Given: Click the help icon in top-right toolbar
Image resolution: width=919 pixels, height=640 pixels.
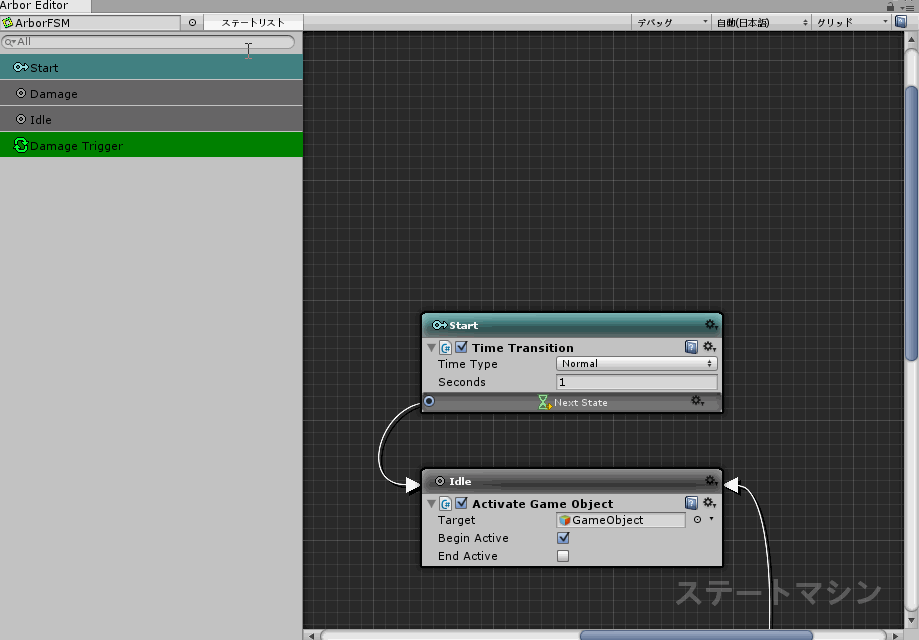Looking at the screenshot, I should click(x=900, y=22).
